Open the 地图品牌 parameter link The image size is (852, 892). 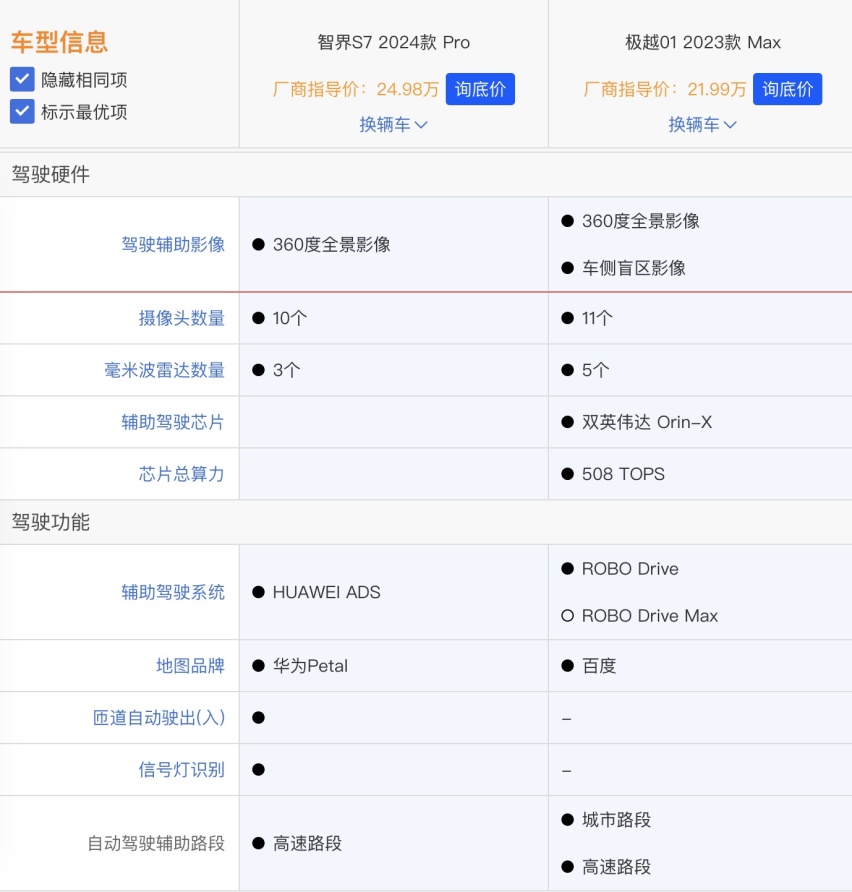click(191, 666)
